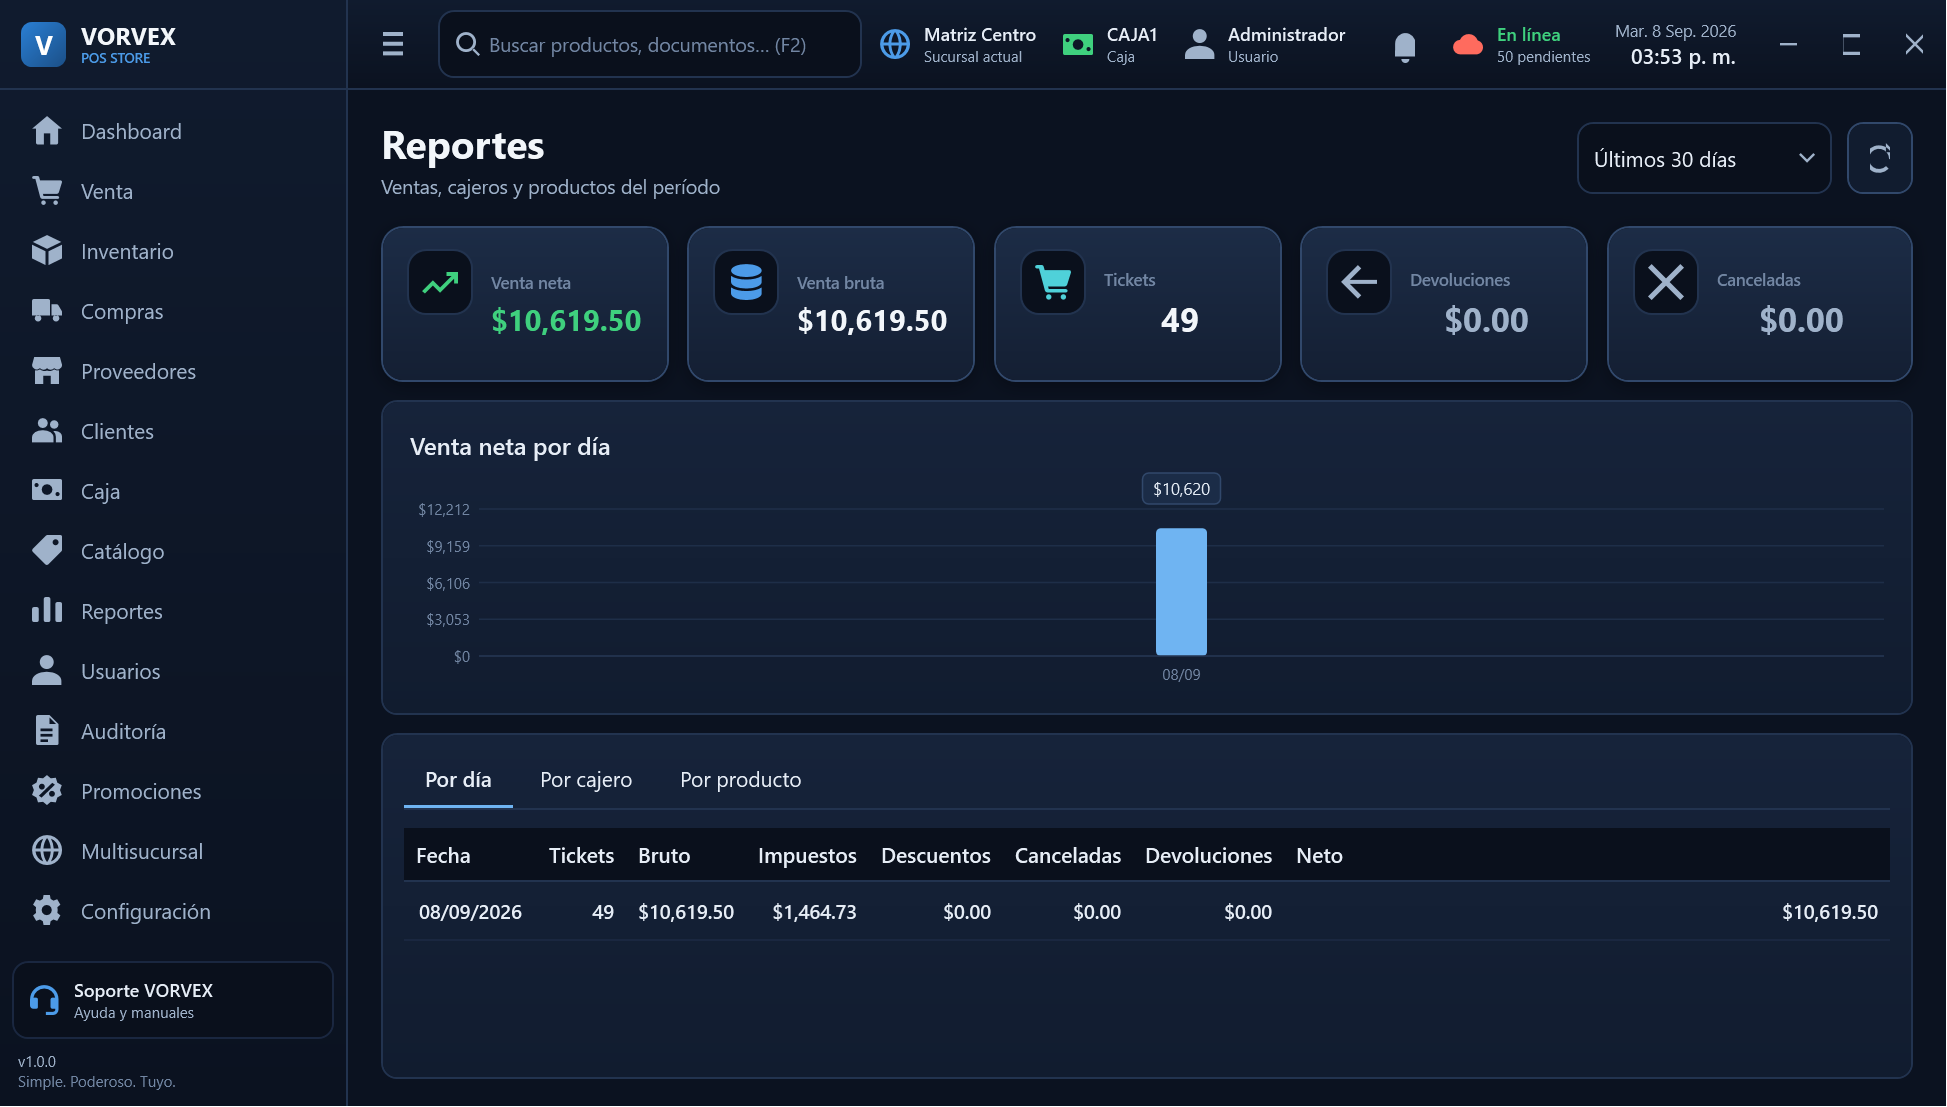Switch to the Por cajero tab
1947x1107 pixels.
[586, 780]
